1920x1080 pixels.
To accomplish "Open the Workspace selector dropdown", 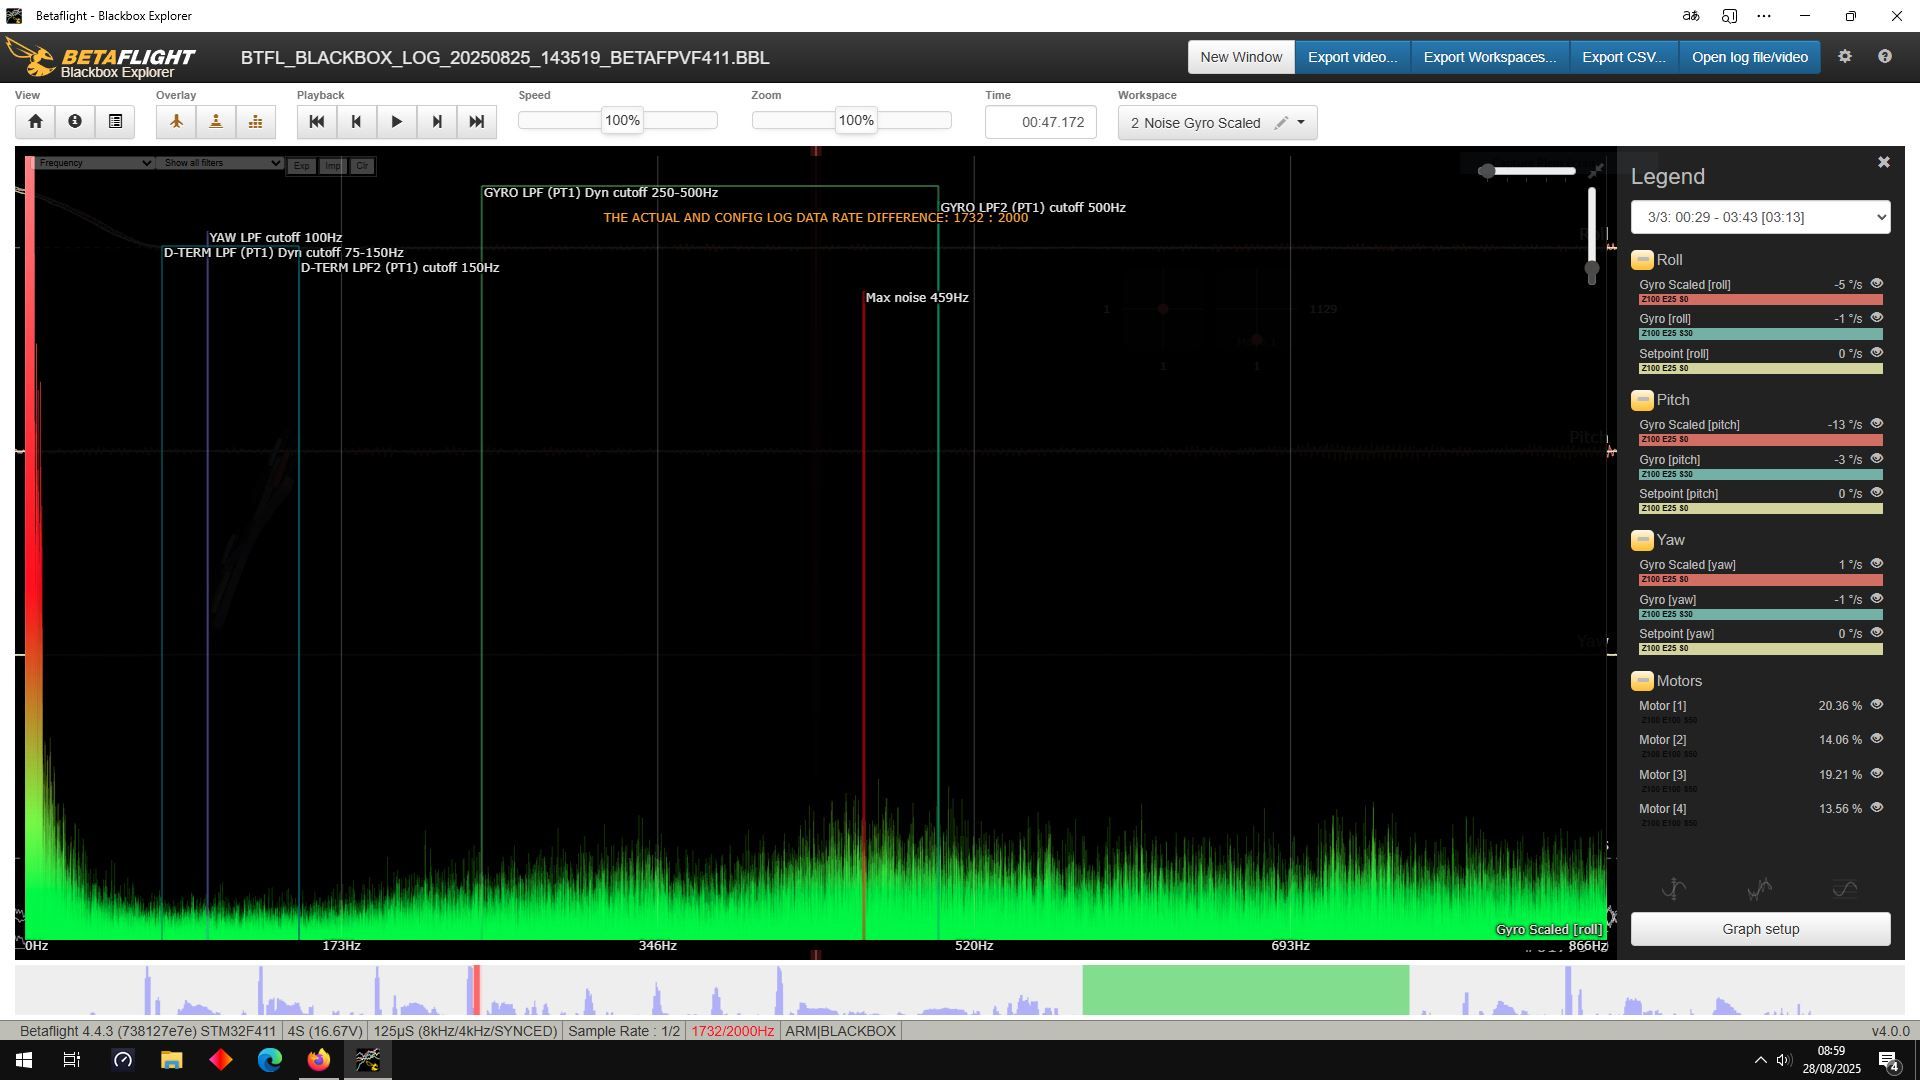I will 1301,123.
